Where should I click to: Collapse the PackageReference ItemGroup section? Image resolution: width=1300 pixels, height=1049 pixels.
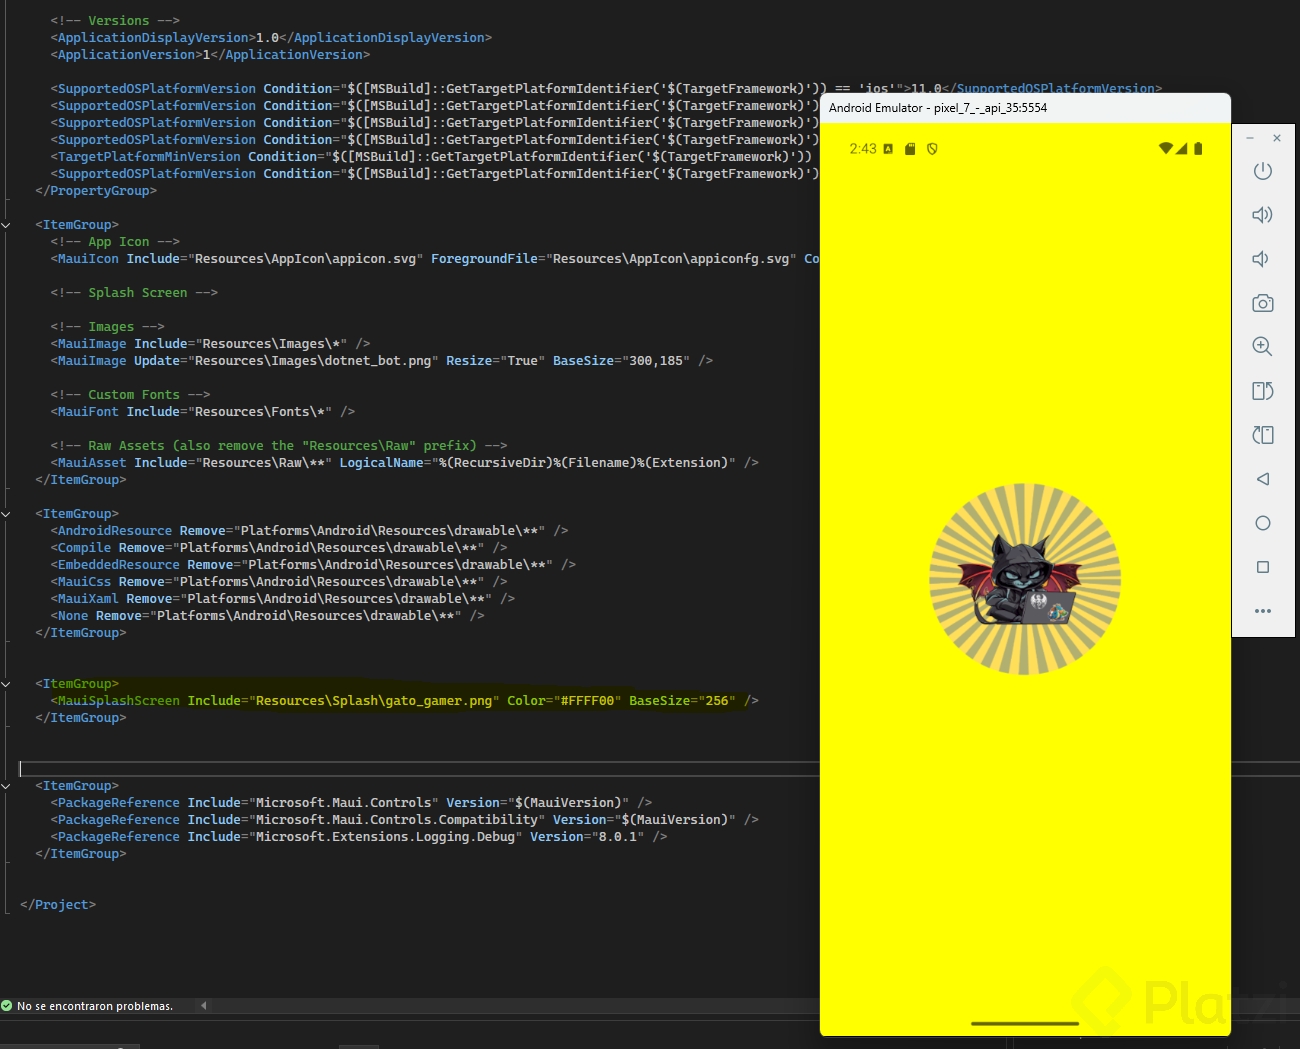[6, 786]
